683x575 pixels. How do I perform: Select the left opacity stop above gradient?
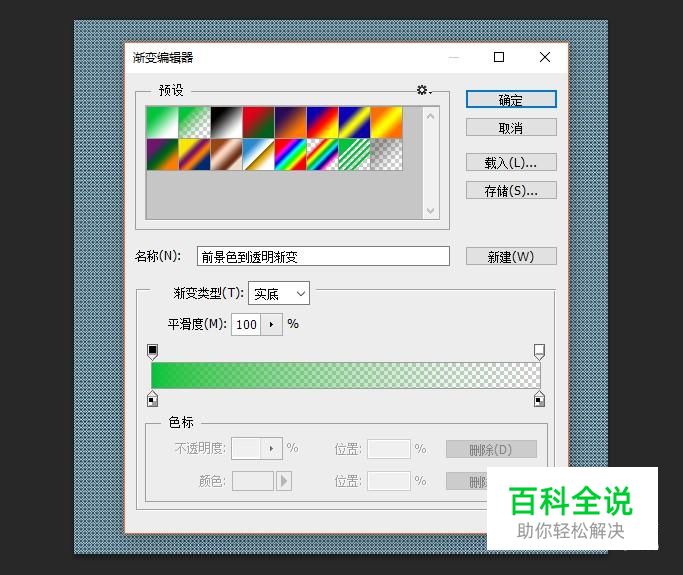pyautogui.click(x=152, y=352)
